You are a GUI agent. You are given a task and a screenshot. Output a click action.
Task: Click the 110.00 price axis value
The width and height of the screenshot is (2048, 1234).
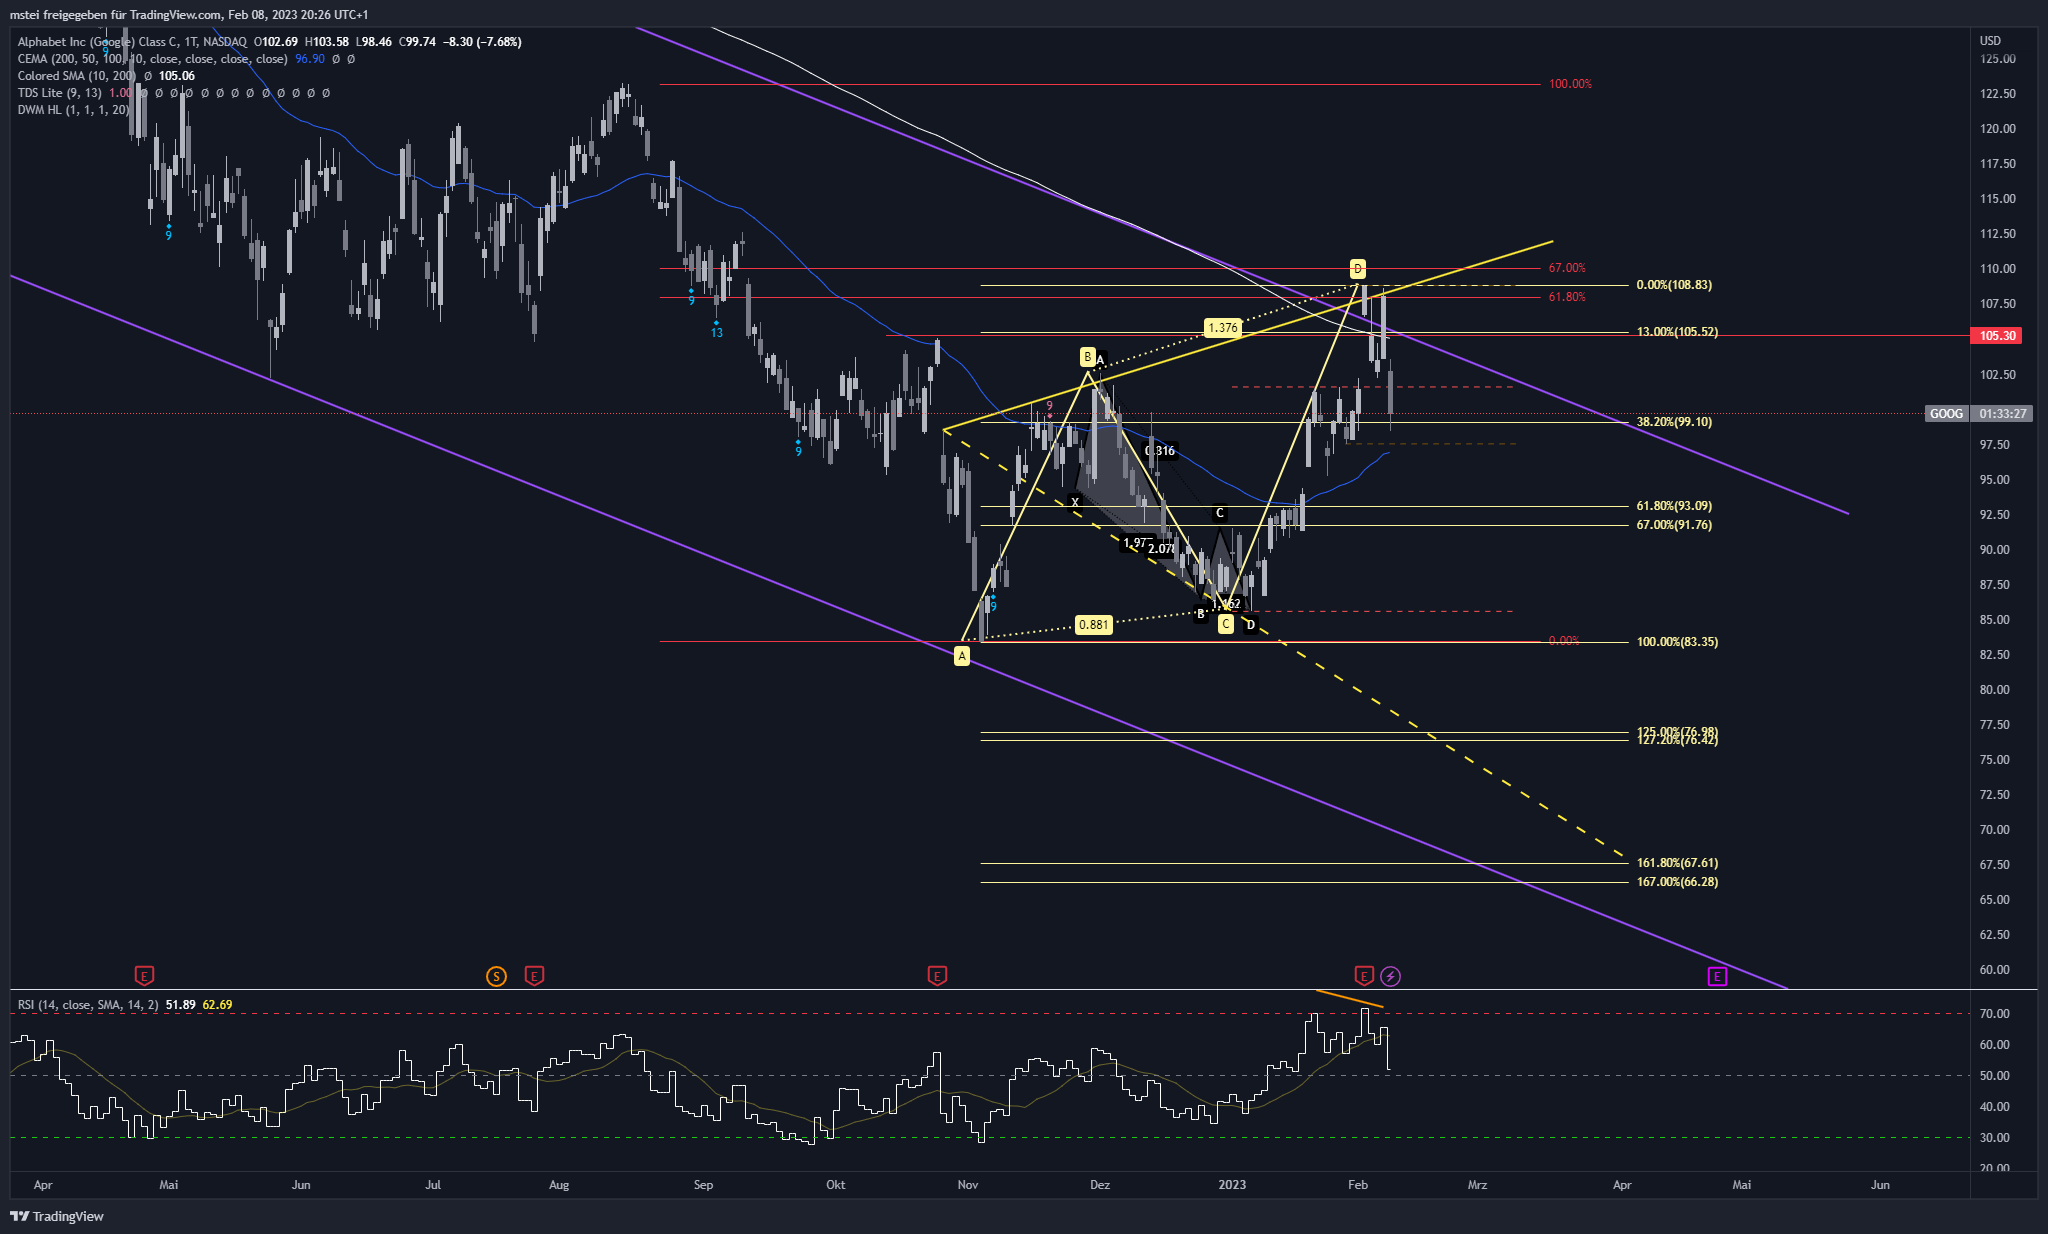[1997, 269]
